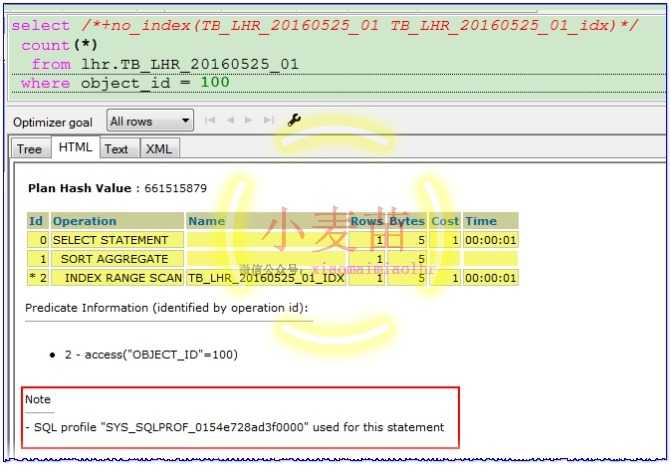Switch to the XML tab

click(159, 149)
